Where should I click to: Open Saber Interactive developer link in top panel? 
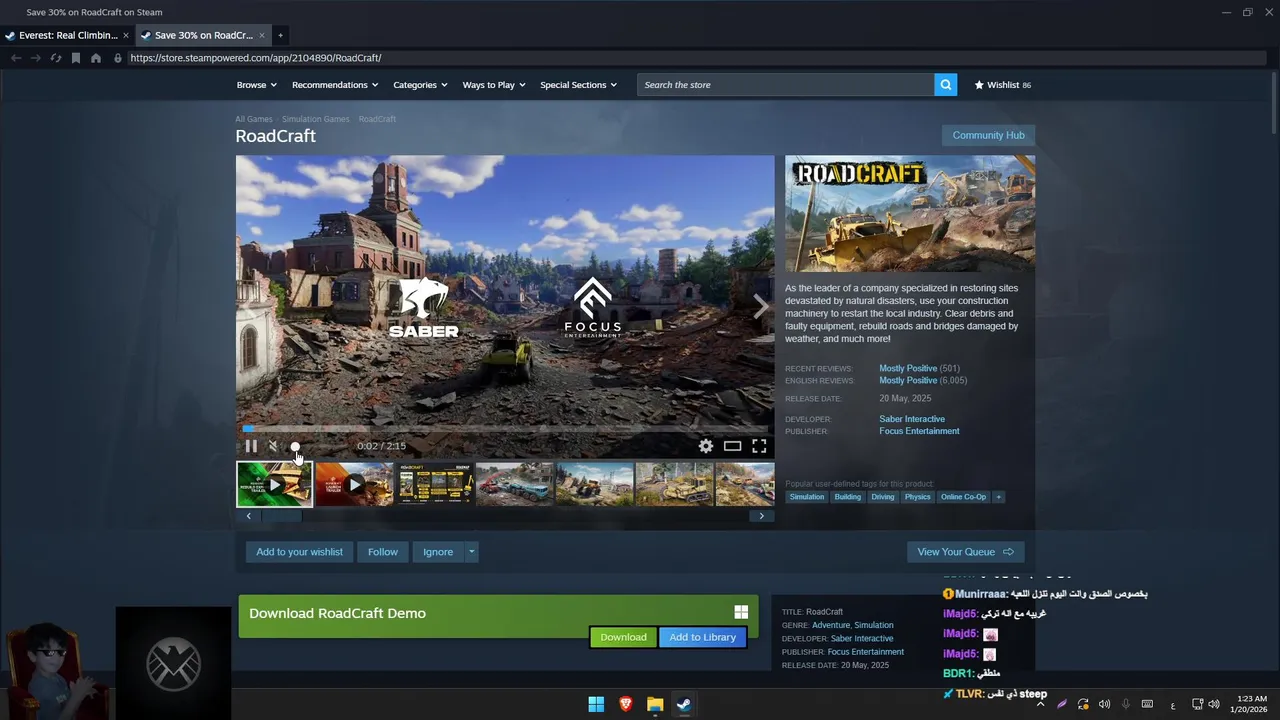coord(912,419)
